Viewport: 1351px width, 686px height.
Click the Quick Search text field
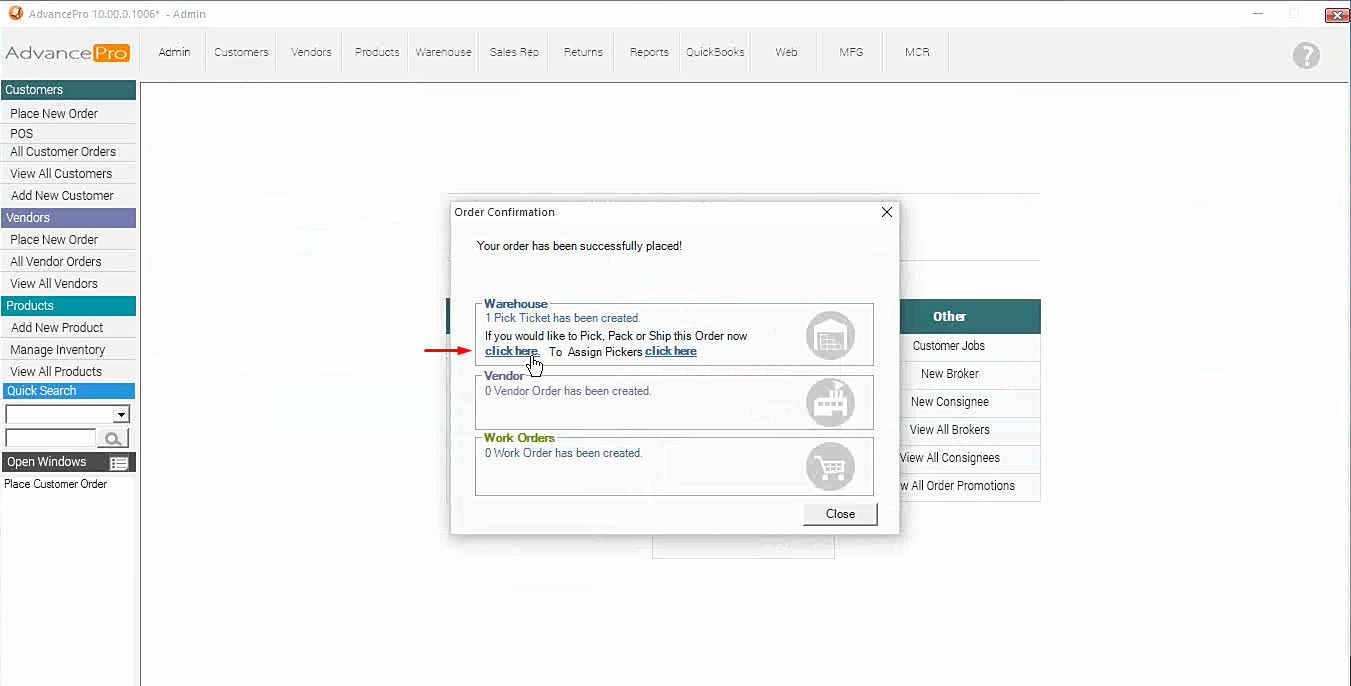(50, 438)
